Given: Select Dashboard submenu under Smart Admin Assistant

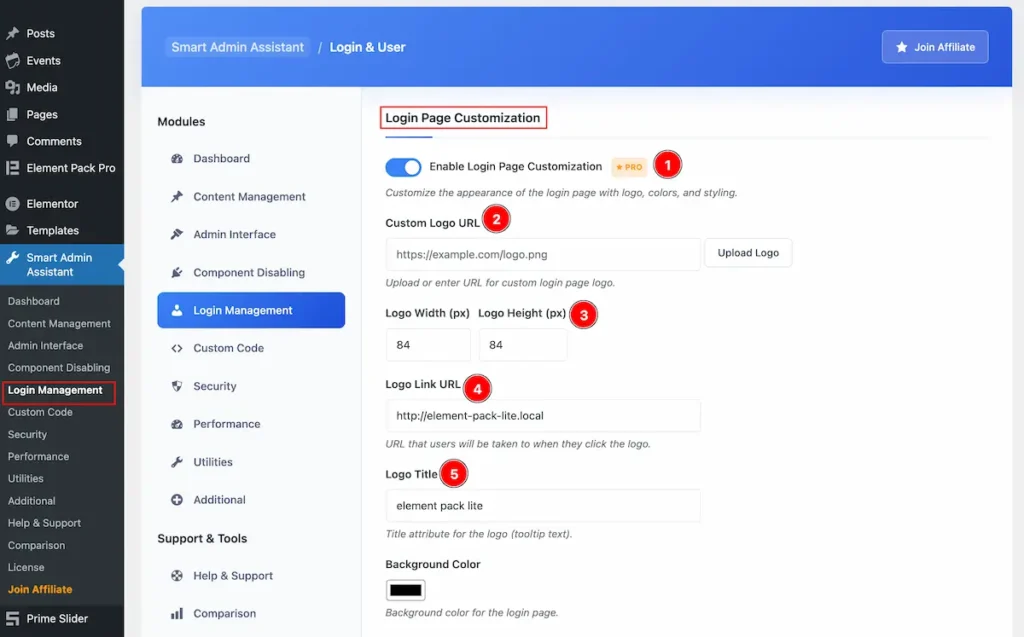Looking at the screenshot, I should (33, 301).
